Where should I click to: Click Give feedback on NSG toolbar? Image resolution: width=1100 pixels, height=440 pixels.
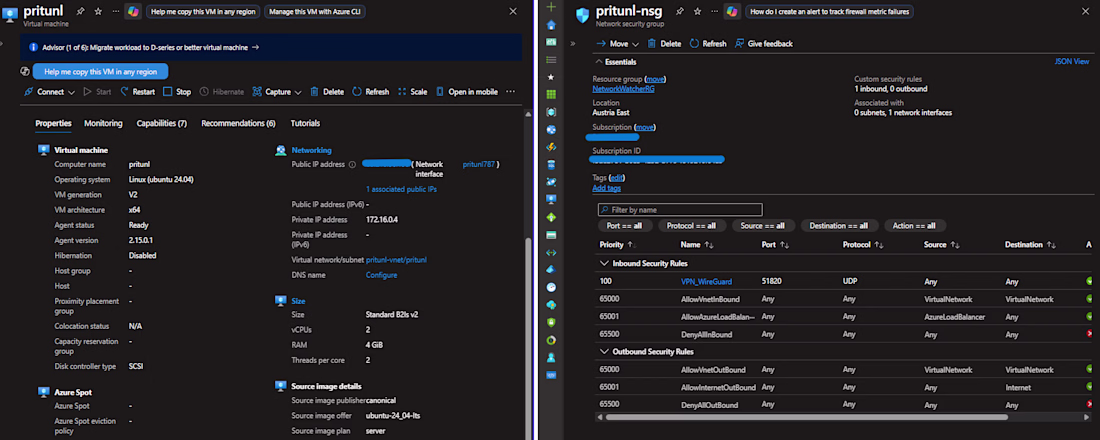click(763, 44)
